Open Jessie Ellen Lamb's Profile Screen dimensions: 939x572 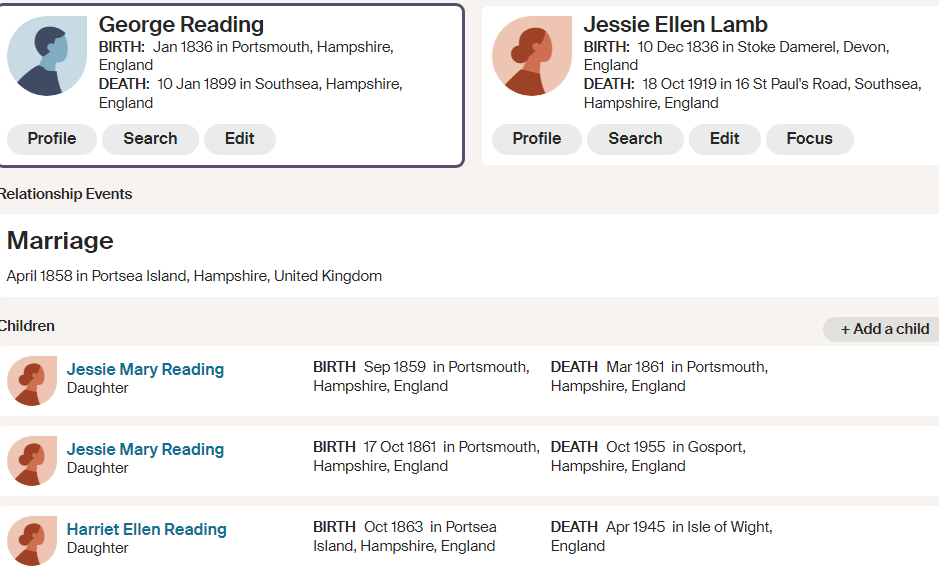537,139
